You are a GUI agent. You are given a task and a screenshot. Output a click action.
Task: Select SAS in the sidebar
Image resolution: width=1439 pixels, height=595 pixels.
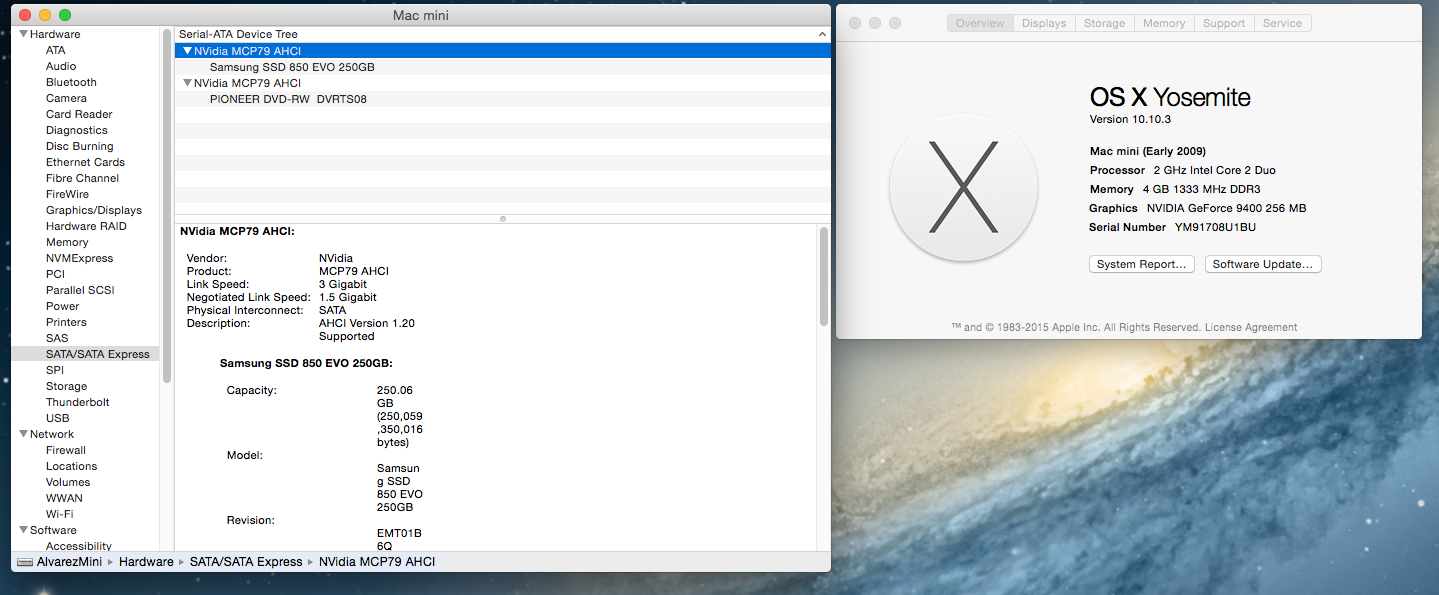point(57,338)
